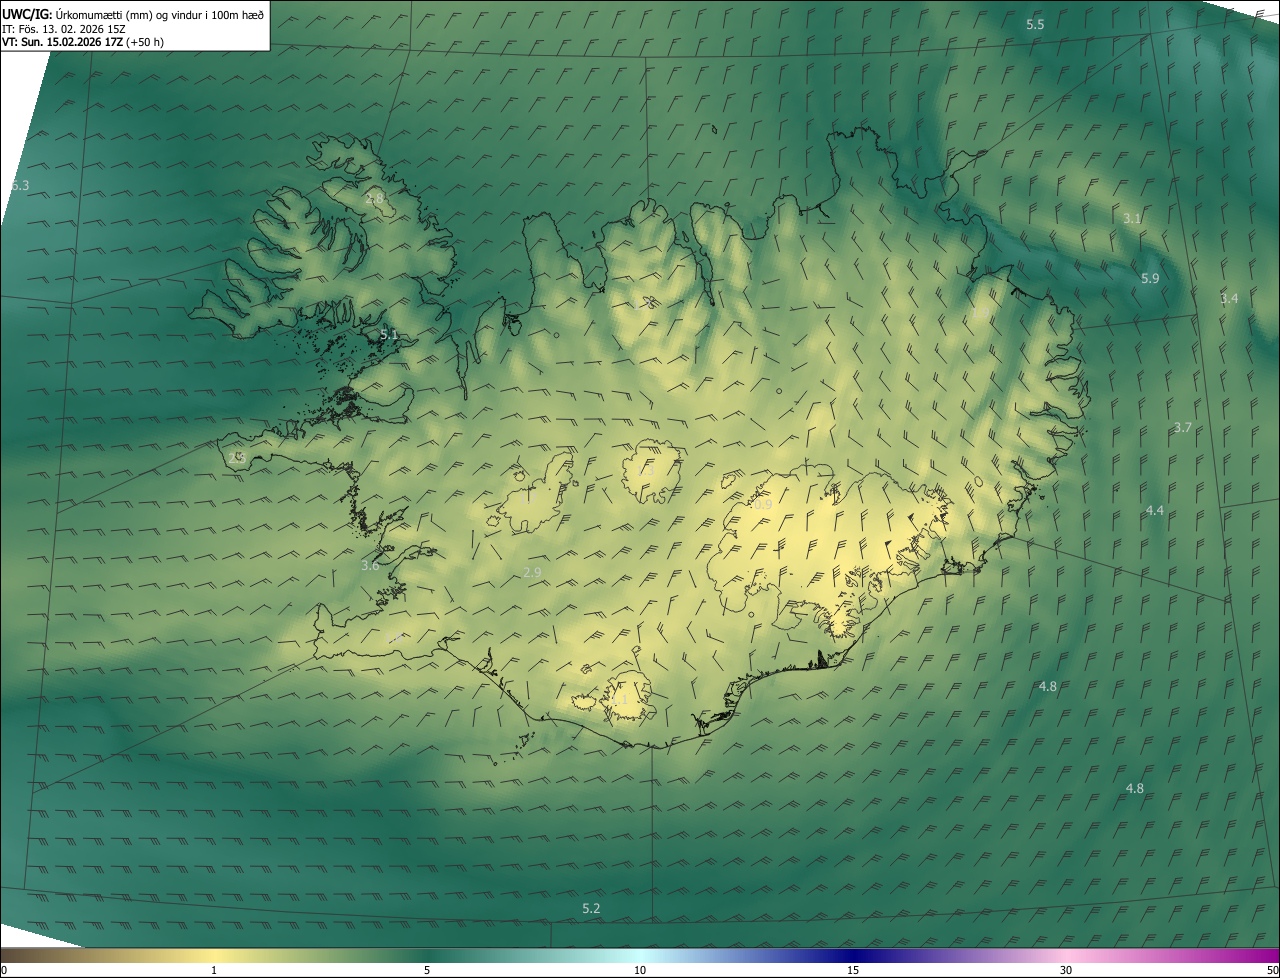Click the 5.5 value label on the map
Screen dimensions: 1280x978
click(1035, 24)
